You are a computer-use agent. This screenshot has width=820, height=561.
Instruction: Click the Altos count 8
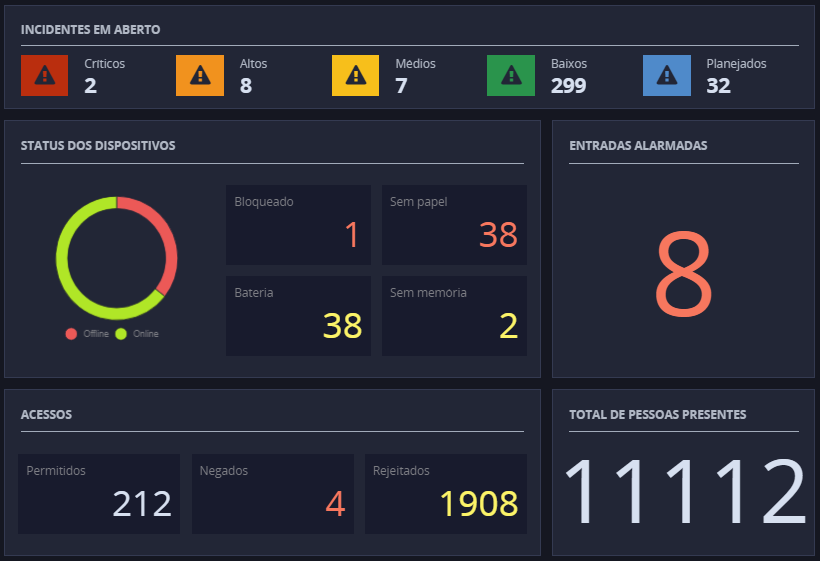[246, 86]
